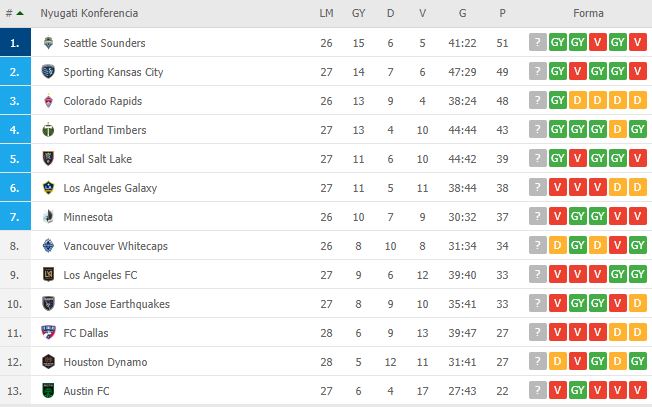Click the Los Angeles Galaxy logo
The image size is (652, 407).
[48, 187]
